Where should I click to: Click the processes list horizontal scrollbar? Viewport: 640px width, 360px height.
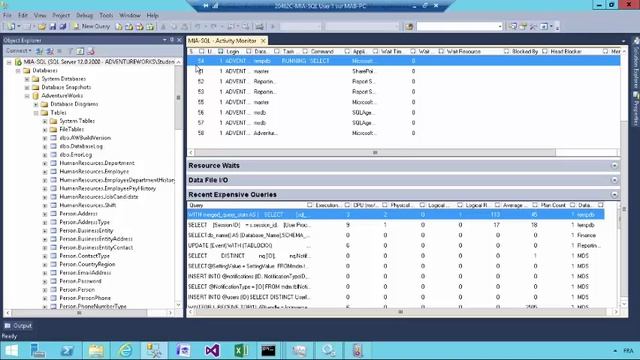click(375, 153)
